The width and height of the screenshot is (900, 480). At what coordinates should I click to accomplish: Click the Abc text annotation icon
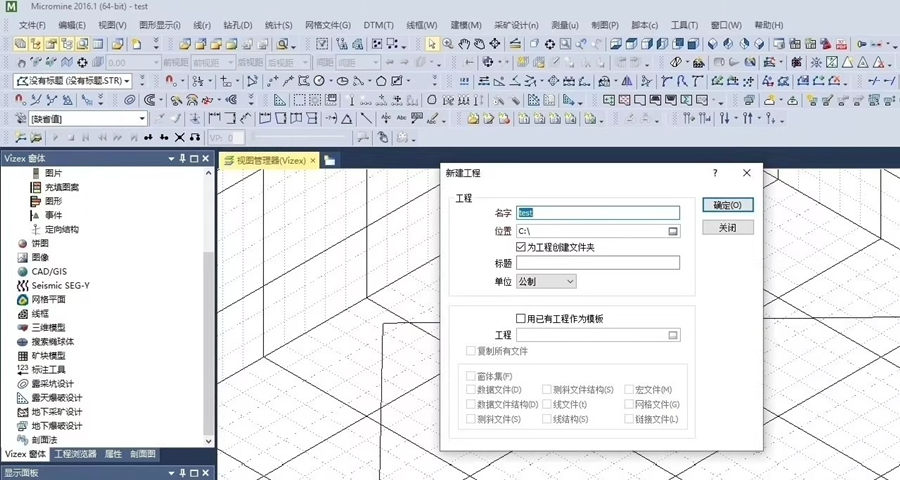(x=401, y=119)
